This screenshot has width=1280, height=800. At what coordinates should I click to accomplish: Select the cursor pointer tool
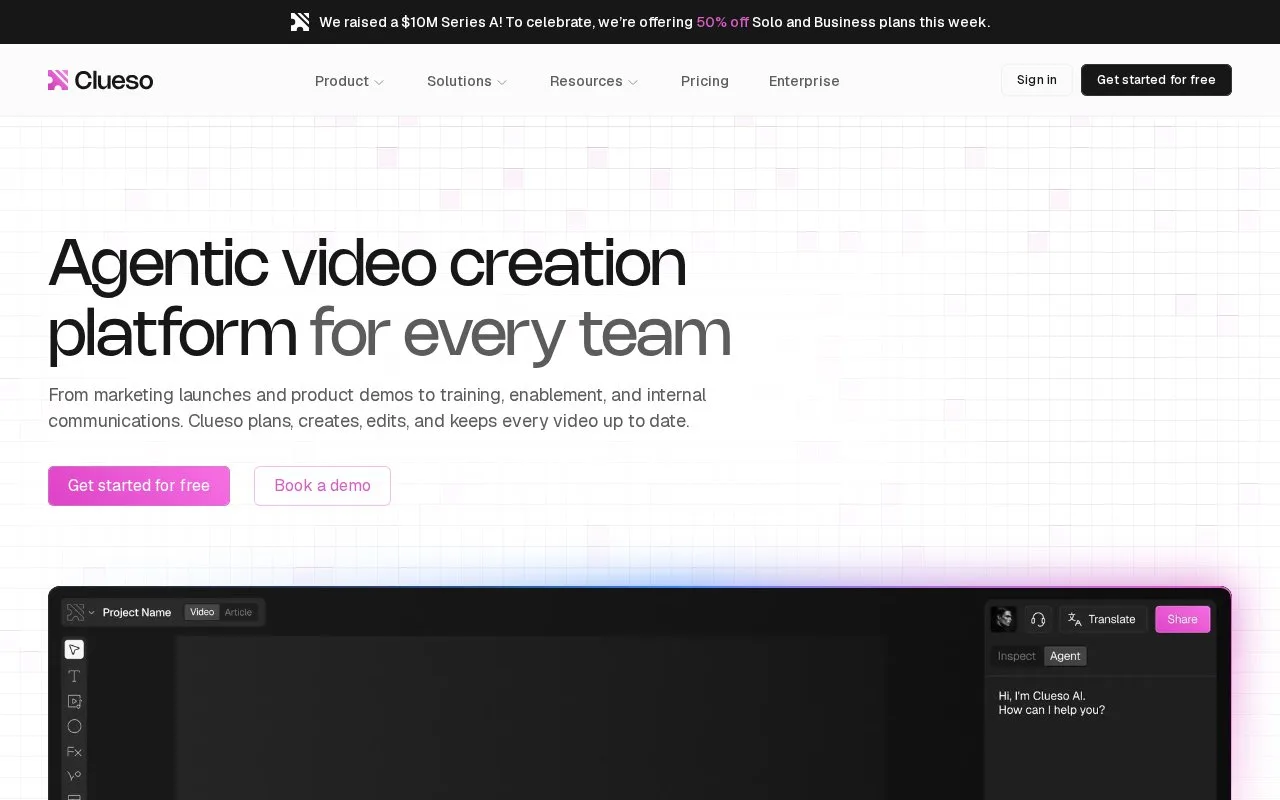click(74, 650)
